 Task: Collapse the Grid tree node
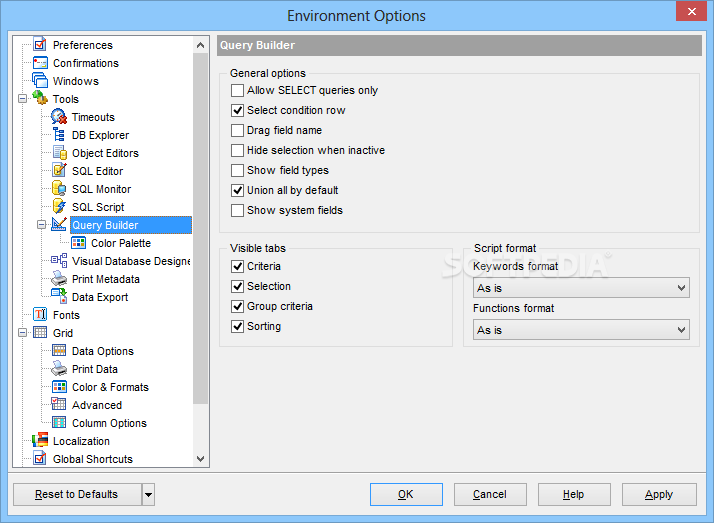[x=22, y=332]
